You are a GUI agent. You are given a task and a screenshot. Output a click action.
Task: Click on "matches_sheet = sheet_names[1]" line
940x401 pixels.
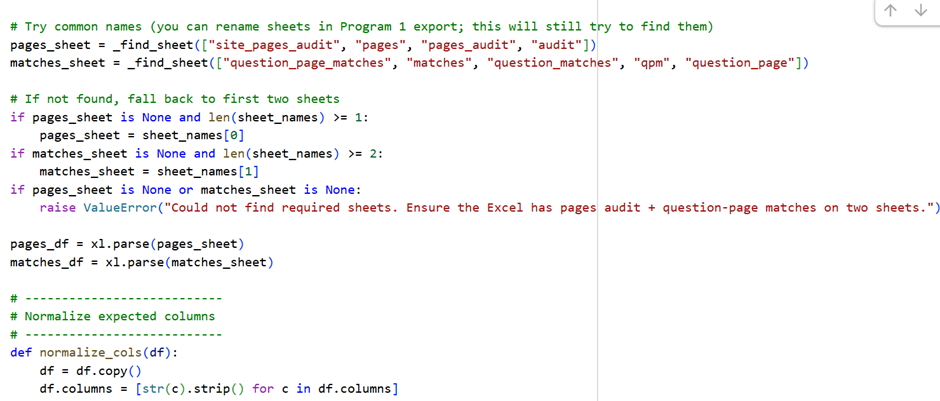click(149, 171)
